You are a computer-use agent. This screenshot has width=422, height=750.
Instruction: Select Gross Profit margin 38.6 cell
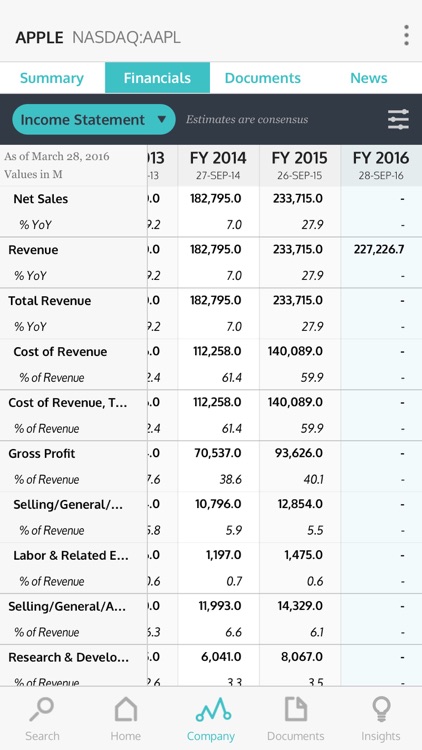click(x=231, y=479)
